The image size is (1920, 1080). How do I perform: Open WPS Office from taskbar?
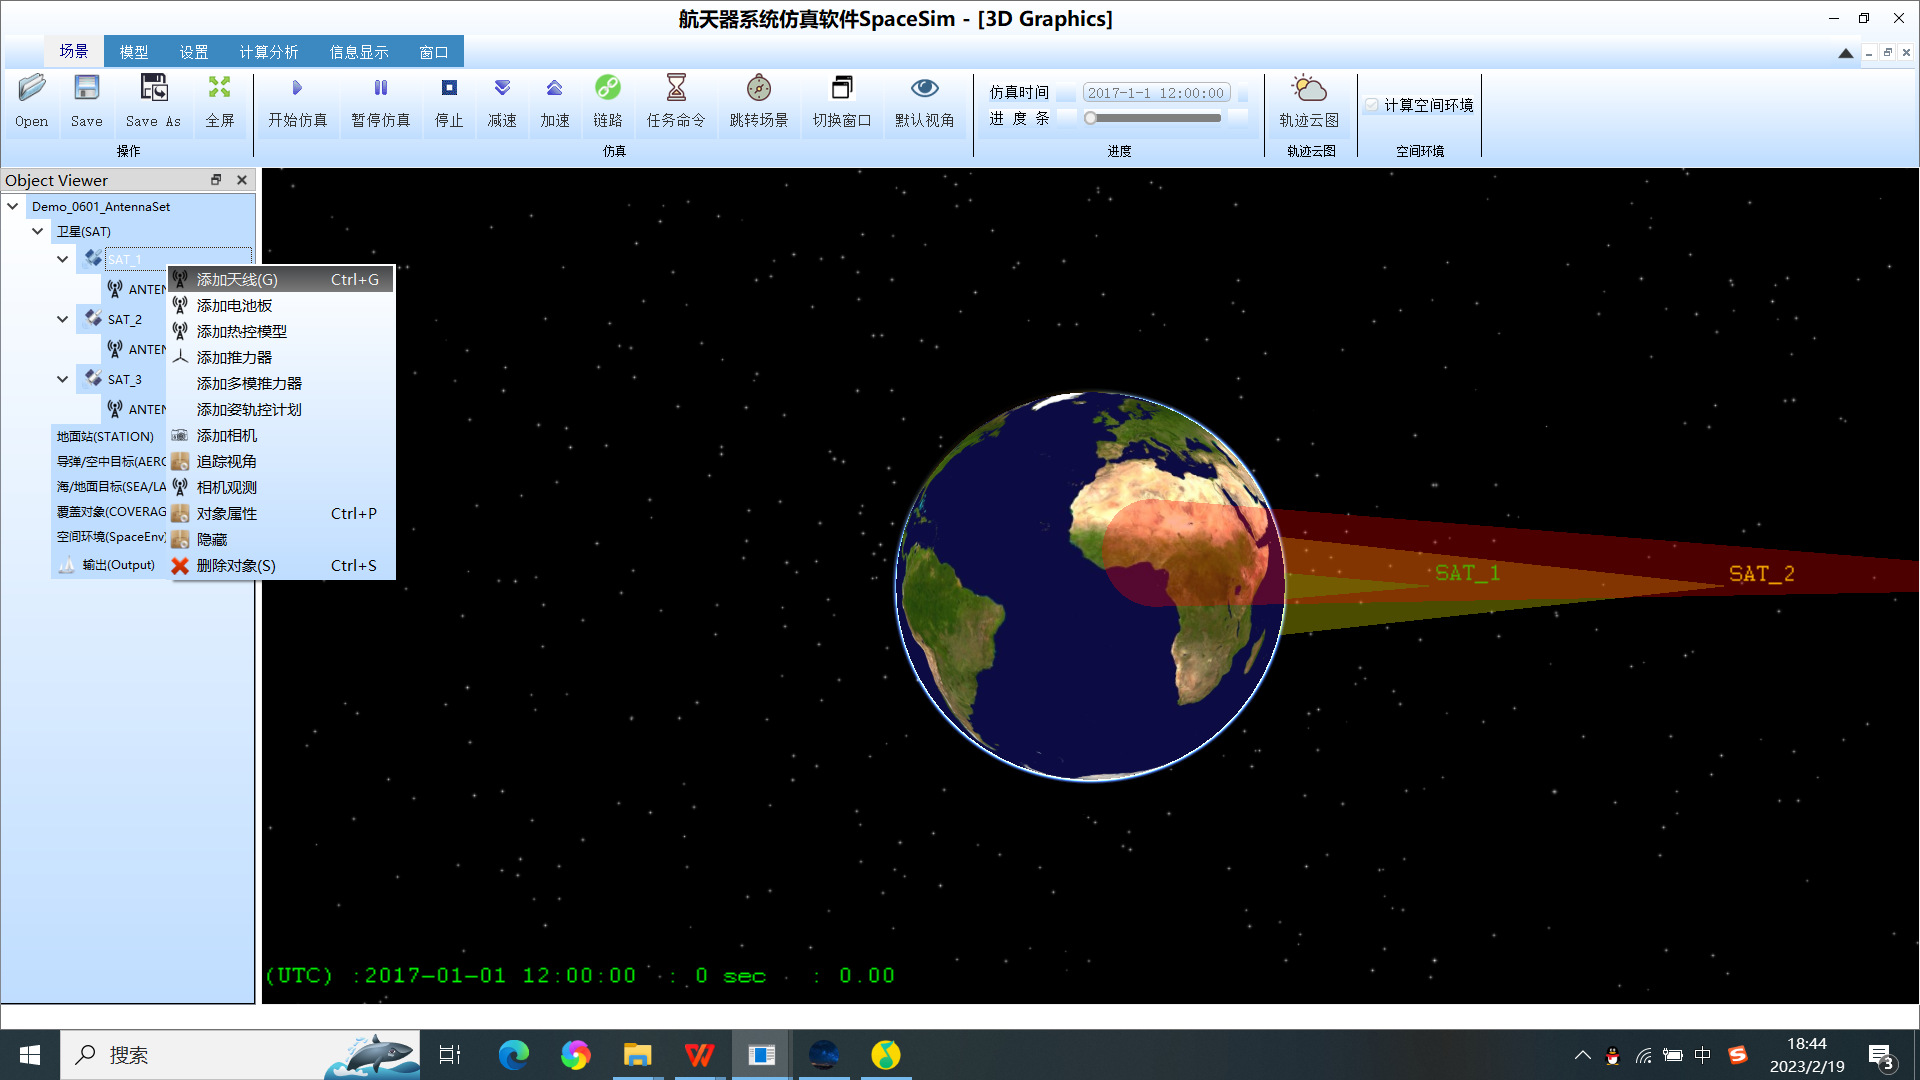click(x=699, y=1055)
